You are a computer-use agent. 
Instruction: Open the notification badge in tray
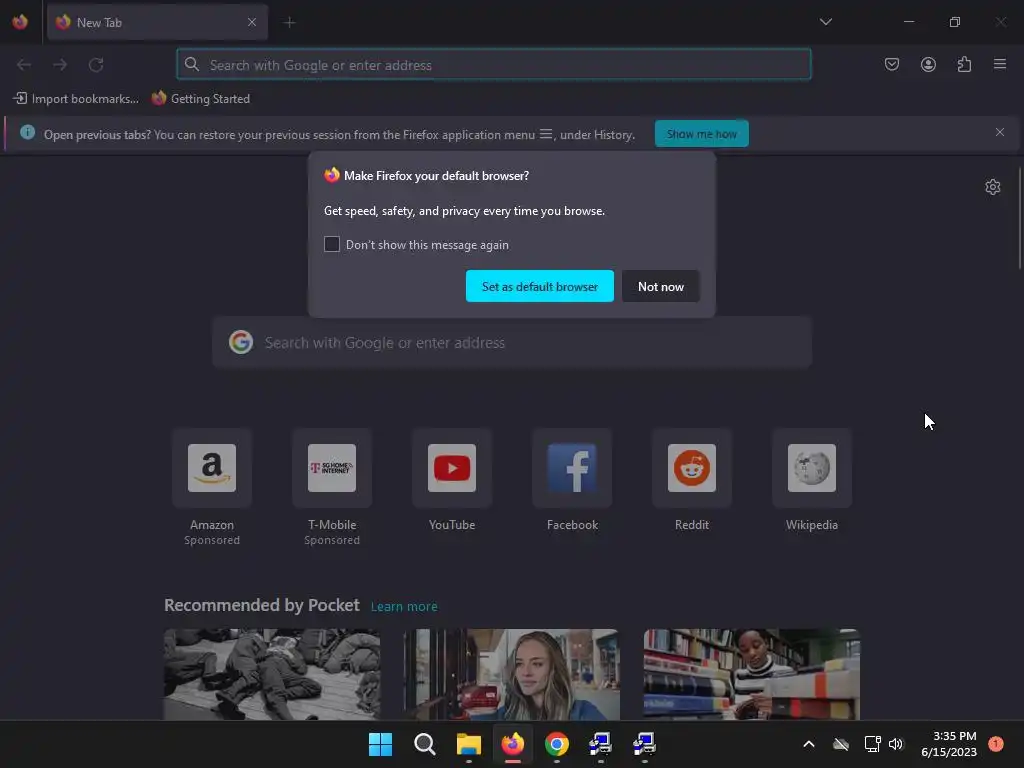pyautogui.click(x=996, y=743)
